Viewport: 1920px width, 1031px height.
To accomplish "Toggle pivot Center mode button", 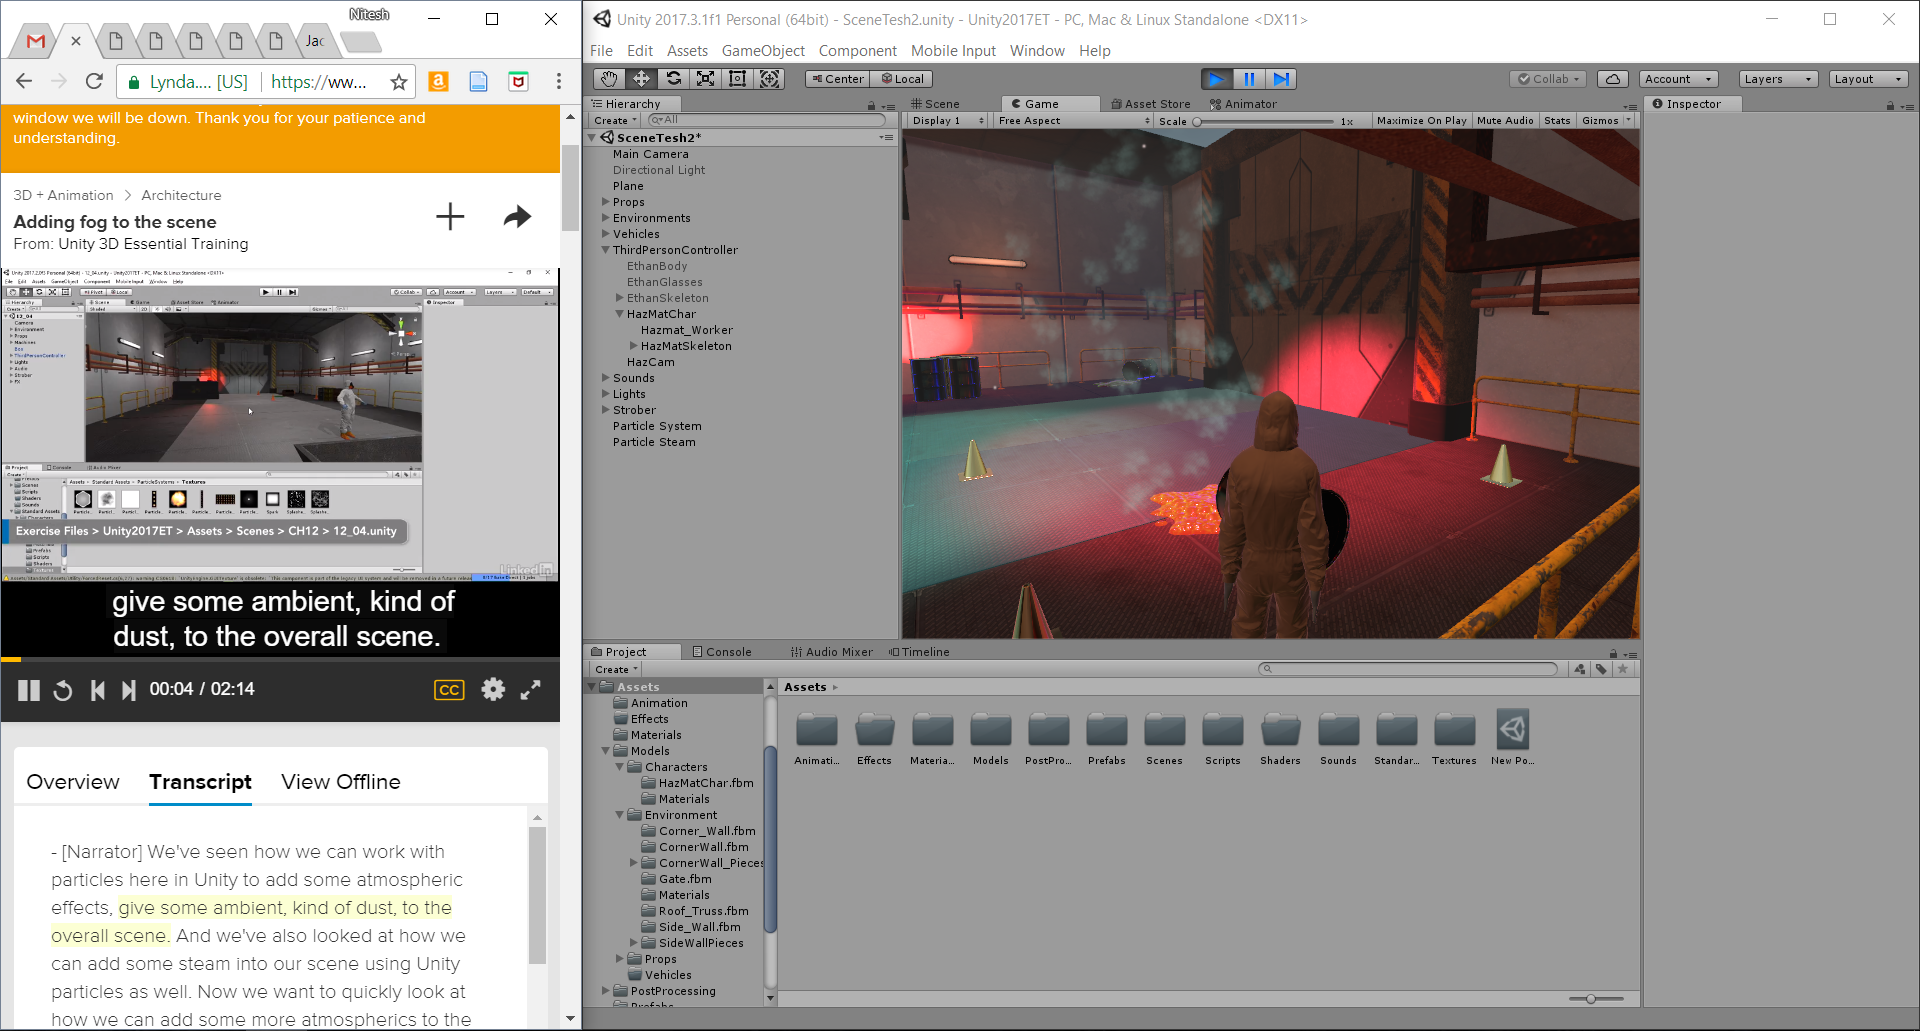I will (x=837, y=79).
